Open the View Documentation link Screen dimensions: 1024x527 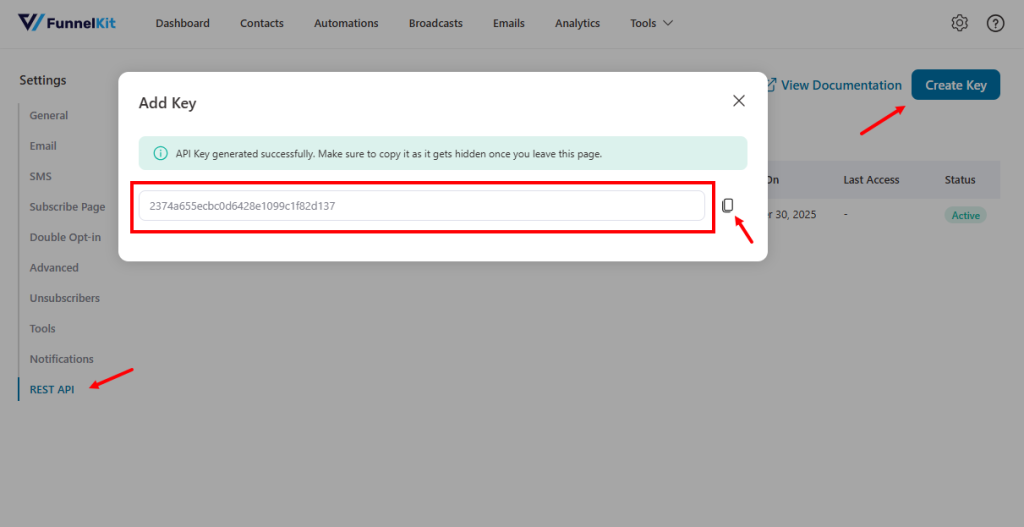coord(841,85)
